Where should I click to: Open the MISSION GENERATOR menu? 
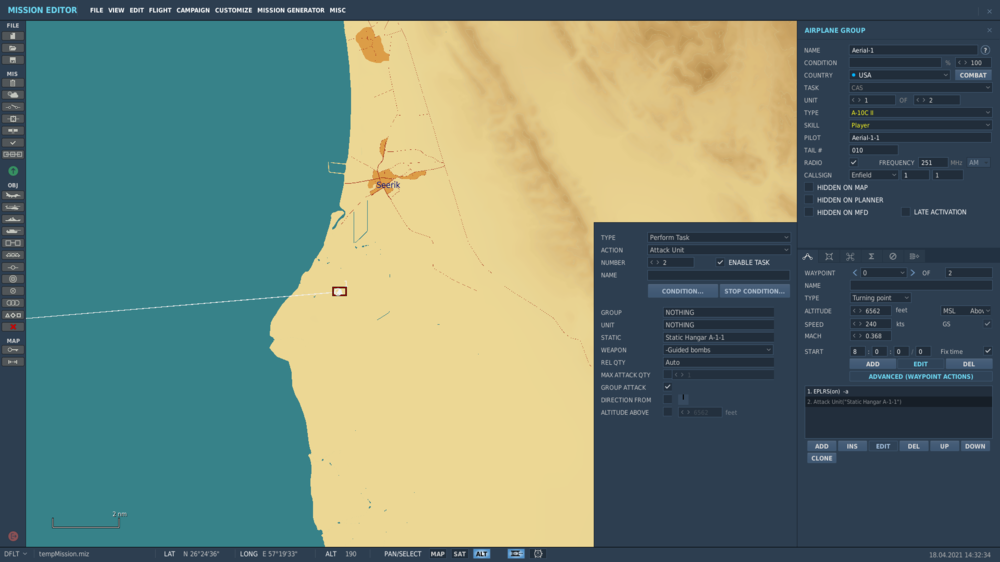291,10
